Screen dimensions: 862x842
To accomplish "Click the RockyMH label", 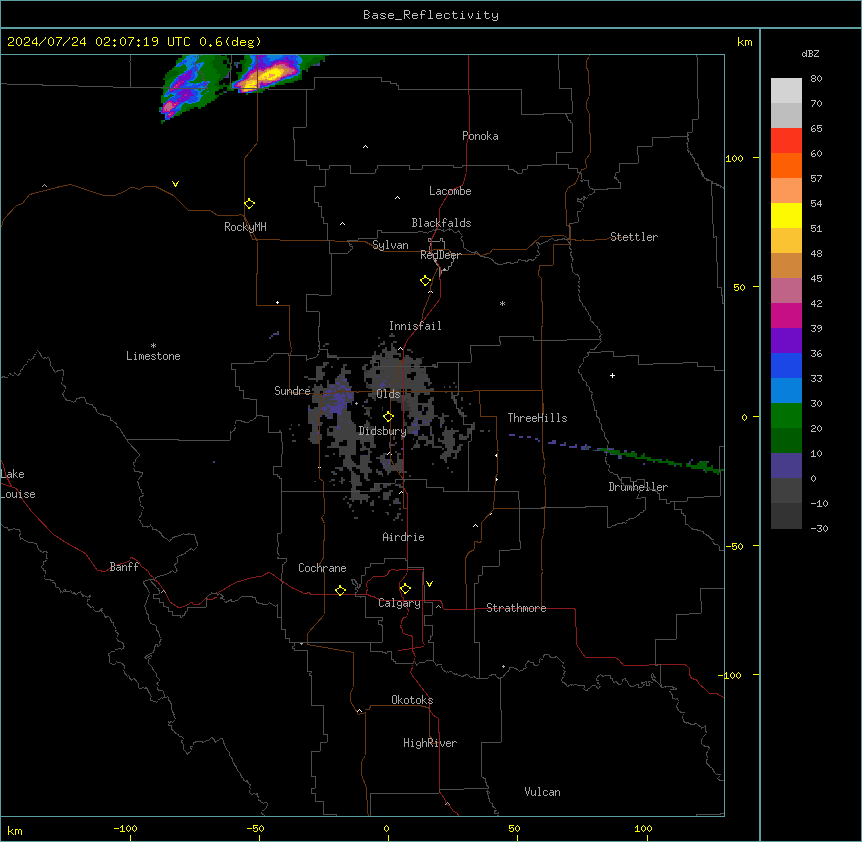I will click(245, 227).
